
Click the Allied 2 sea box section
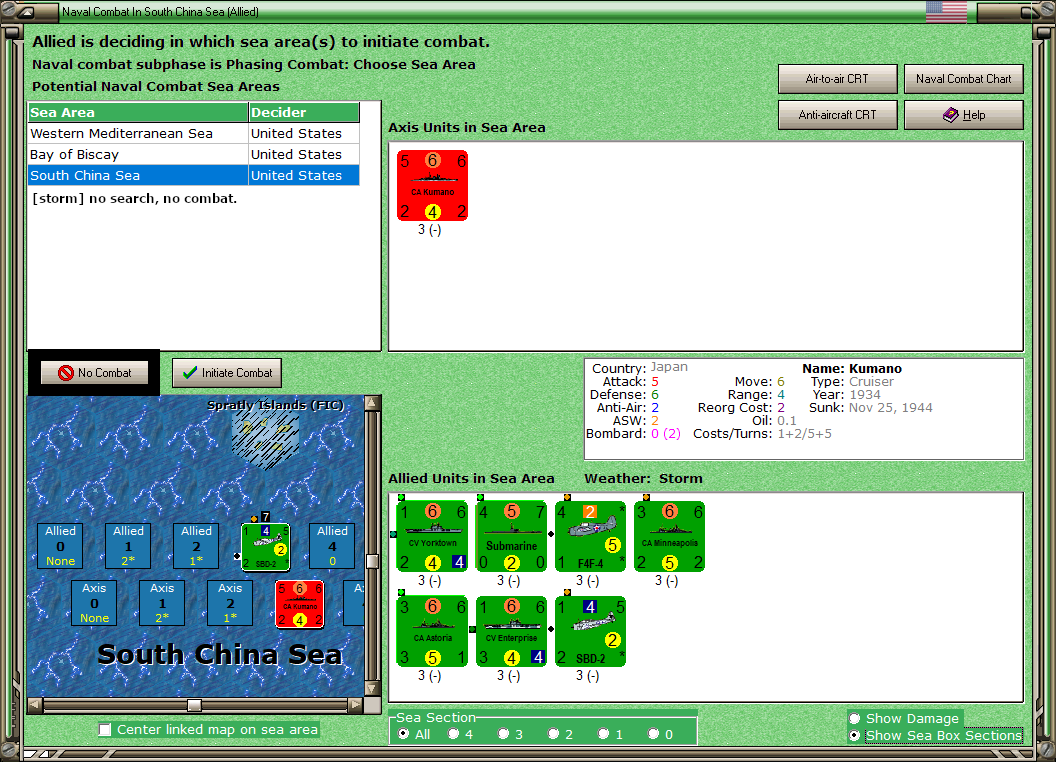point(196,546)
